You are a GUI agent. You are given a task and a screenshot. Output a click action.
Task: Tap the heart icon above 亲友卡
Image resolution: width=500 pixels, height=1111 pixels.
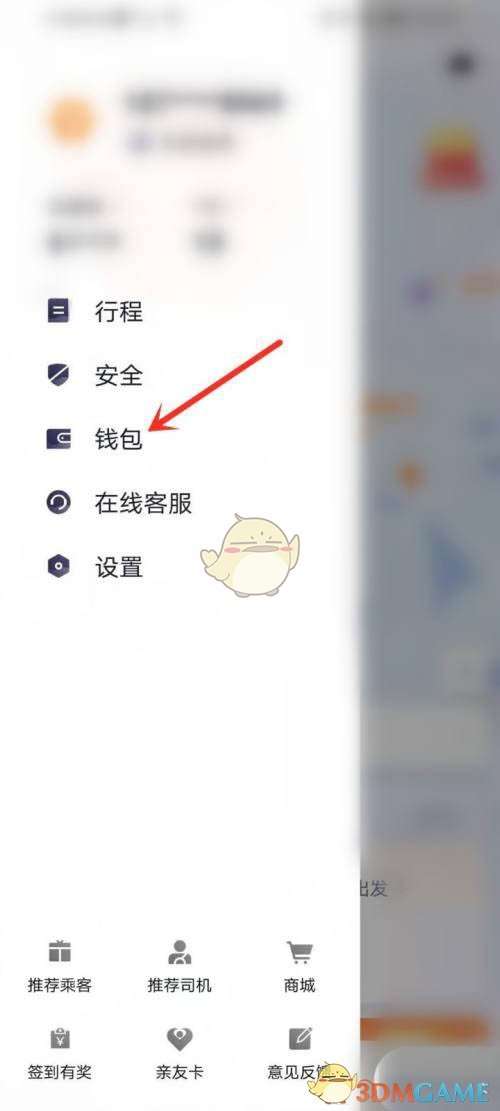point(179,1039)
